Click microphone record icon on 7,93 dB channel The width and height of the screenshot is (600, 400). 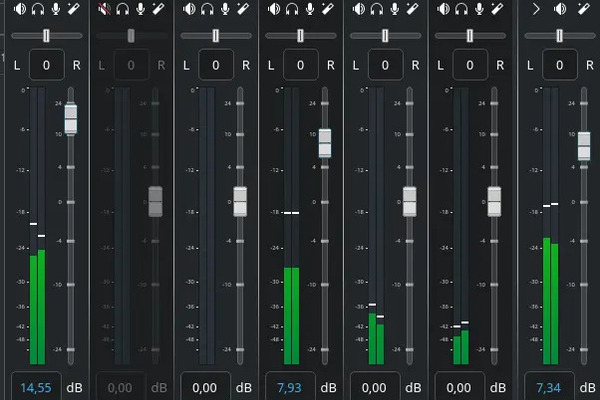click(309, 10)
